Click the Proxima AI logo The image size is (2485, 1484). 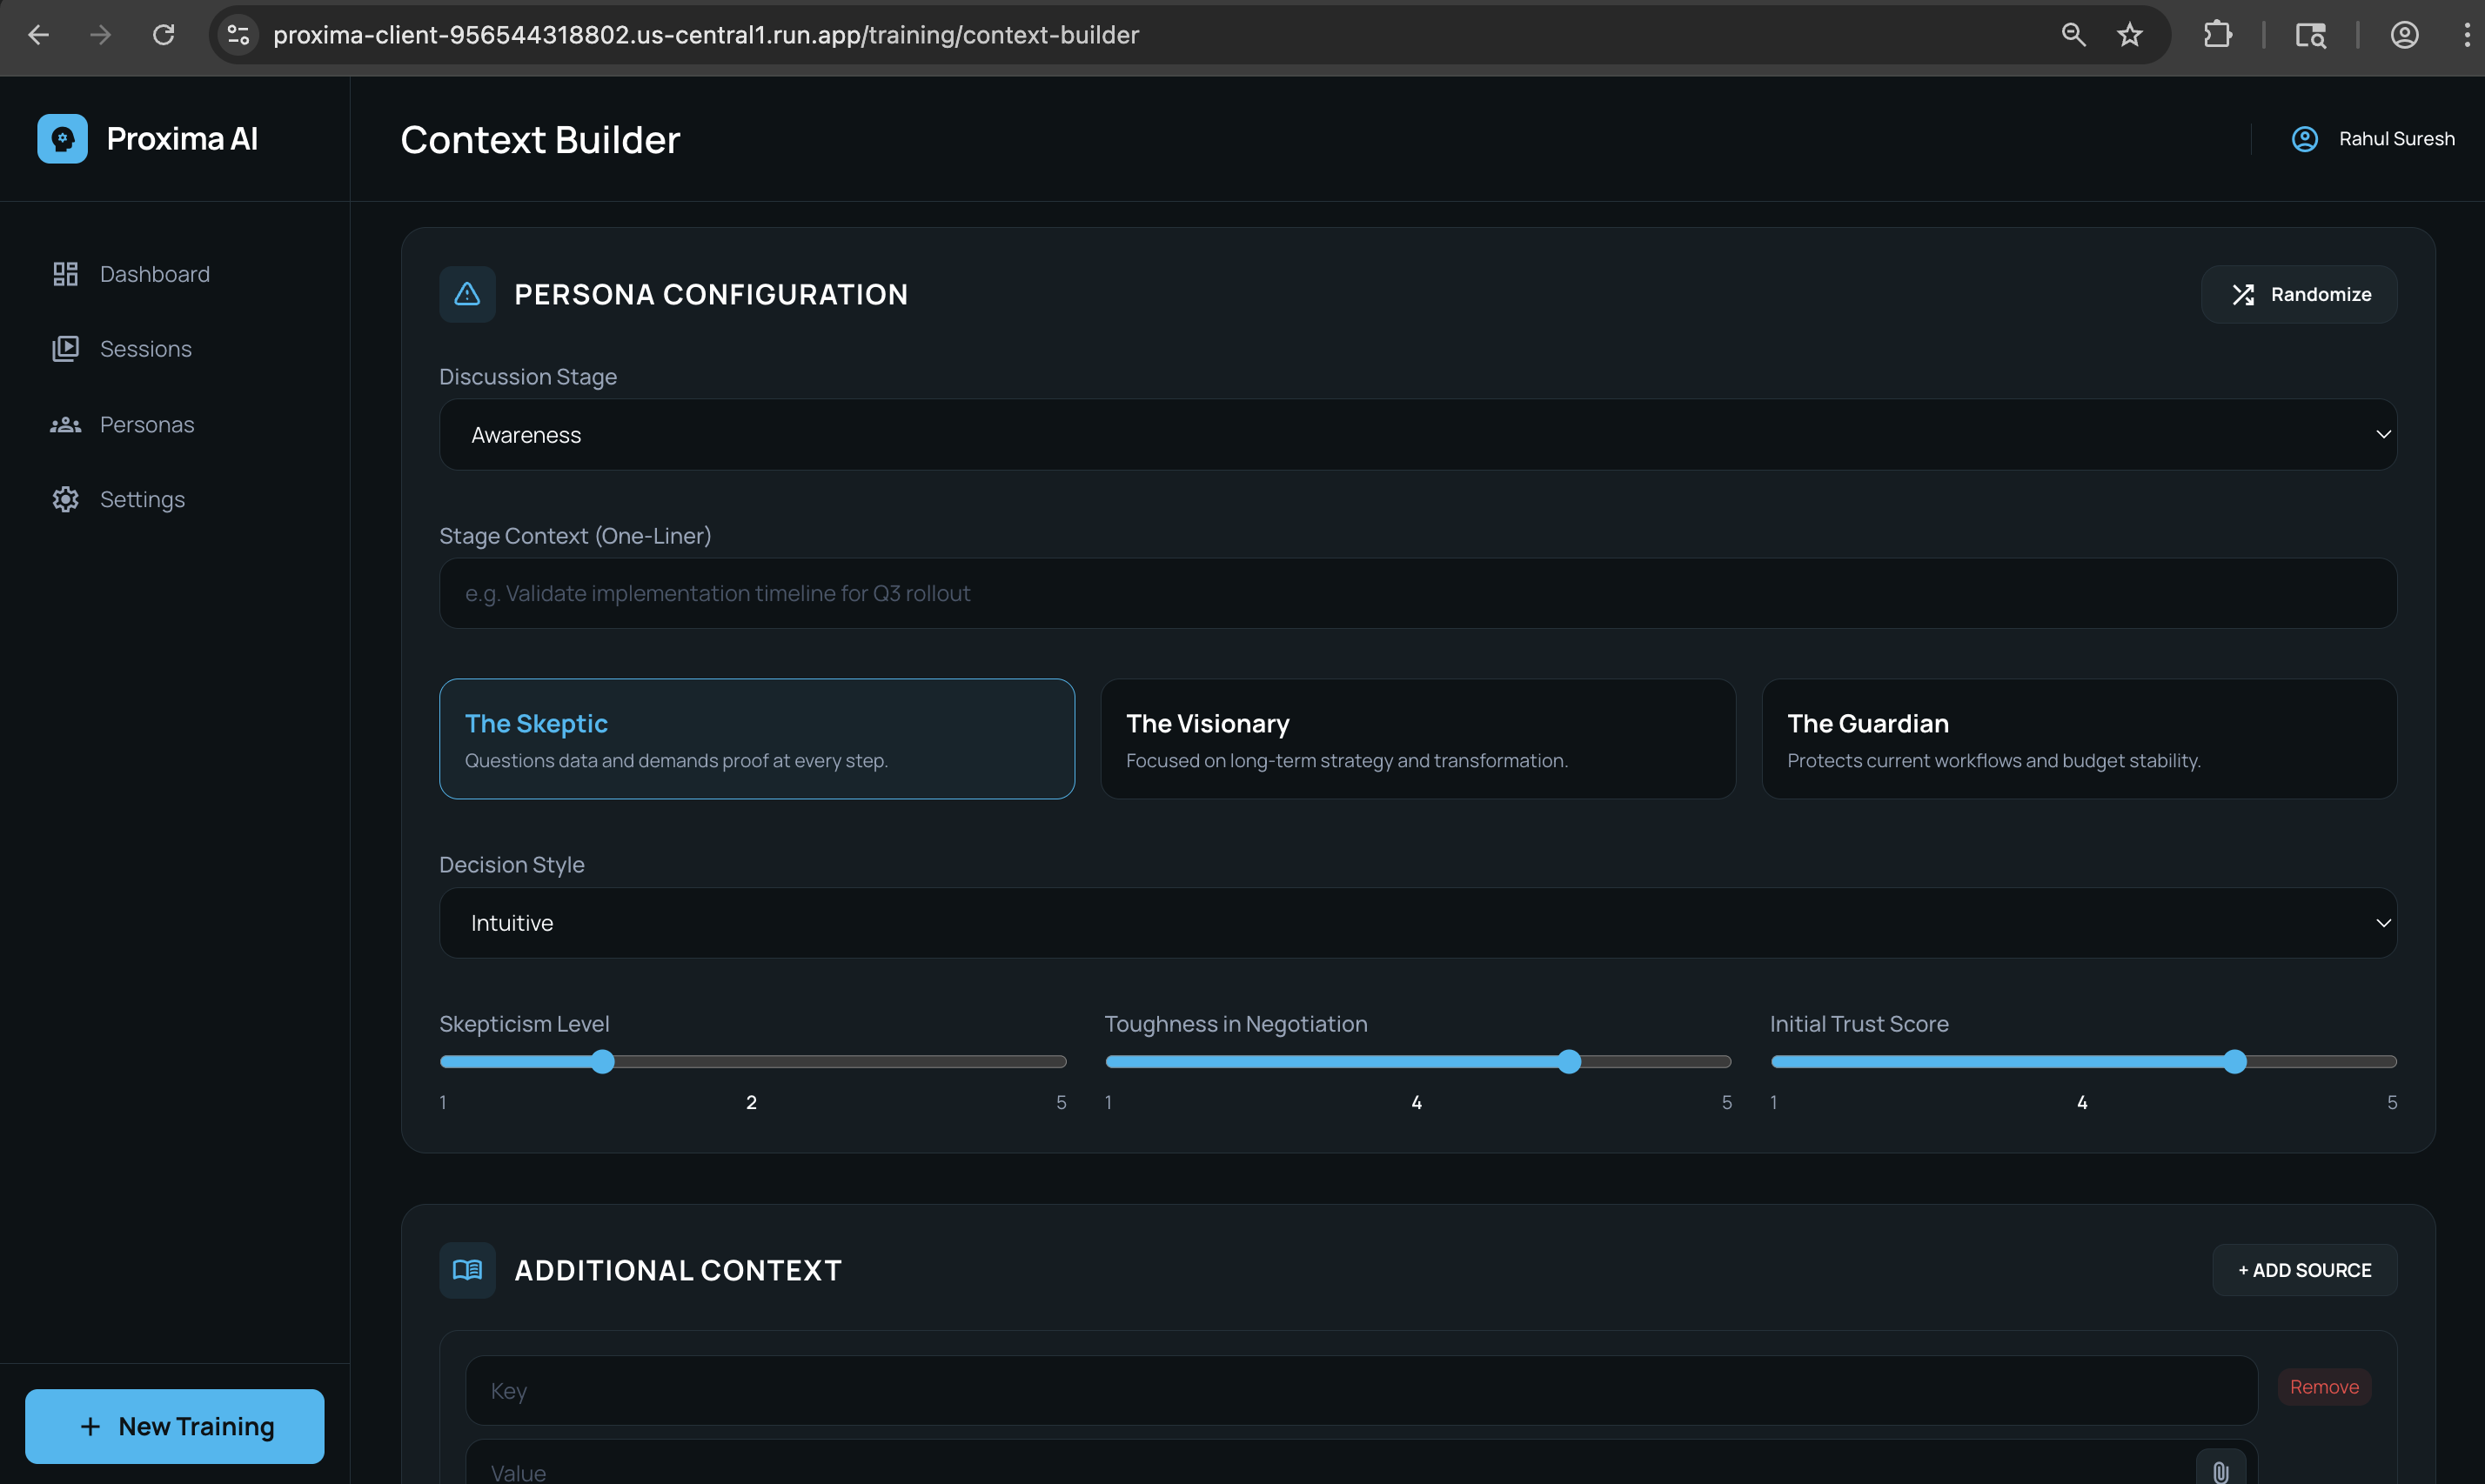62,138
